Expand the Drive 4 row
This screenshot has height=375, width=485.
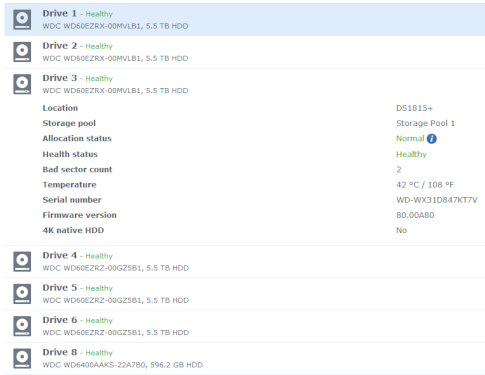click(x=244, y=262)
